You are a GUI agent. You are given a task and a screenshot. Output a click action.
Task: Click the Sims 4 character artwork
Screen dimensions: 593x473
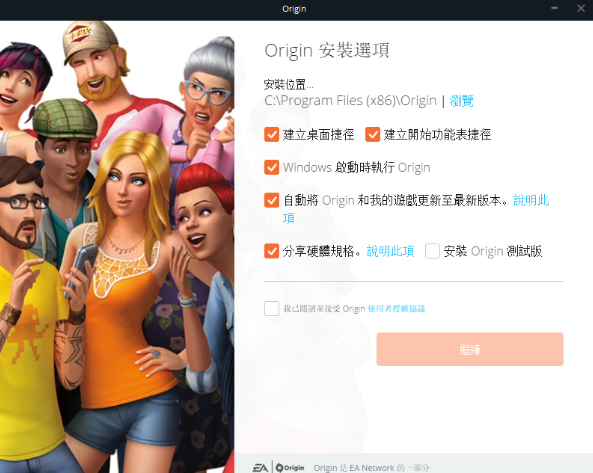(117, 247)
